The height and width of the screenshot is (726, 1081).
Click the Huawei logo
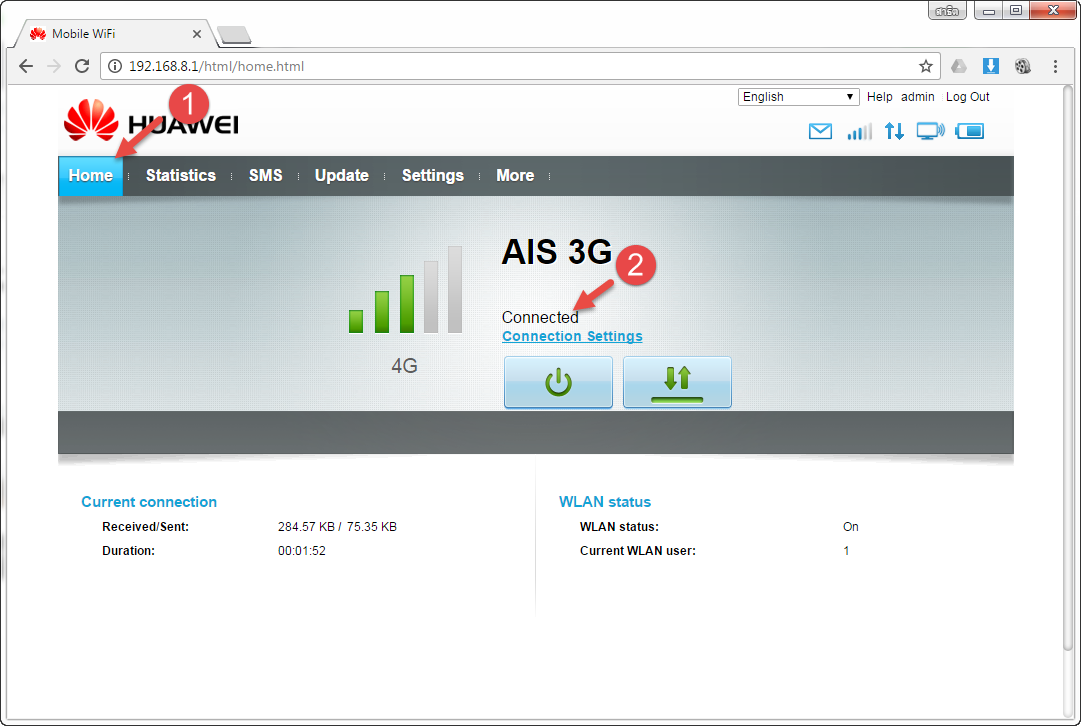click(151, 121)
